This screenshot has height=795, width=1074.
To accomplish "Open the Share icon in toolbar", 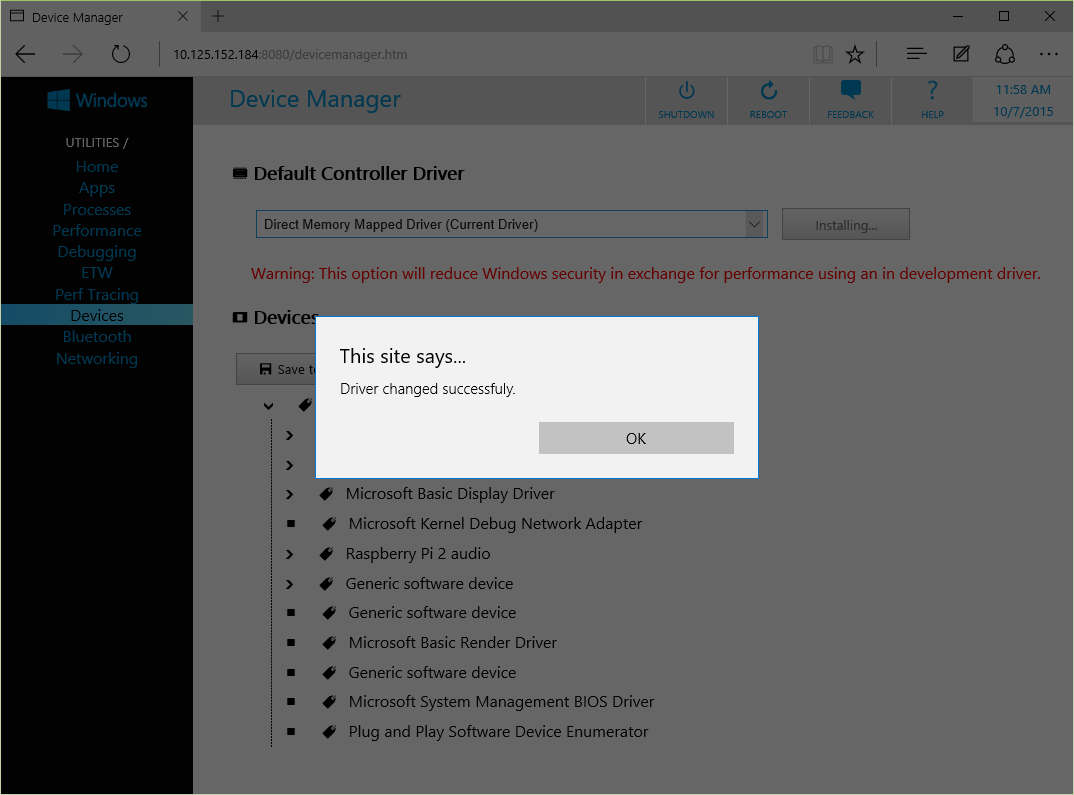I will point(1005,54).
